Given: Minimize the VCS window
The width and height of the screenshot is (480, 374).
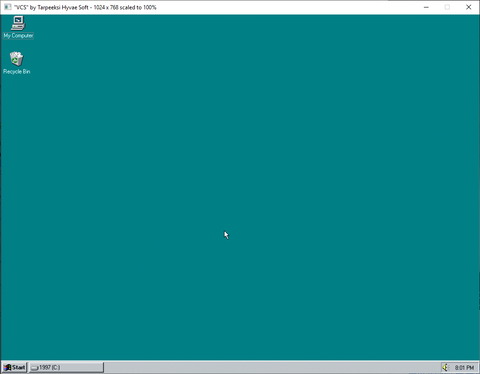Looking at the screenshot, I should (426, 7).
